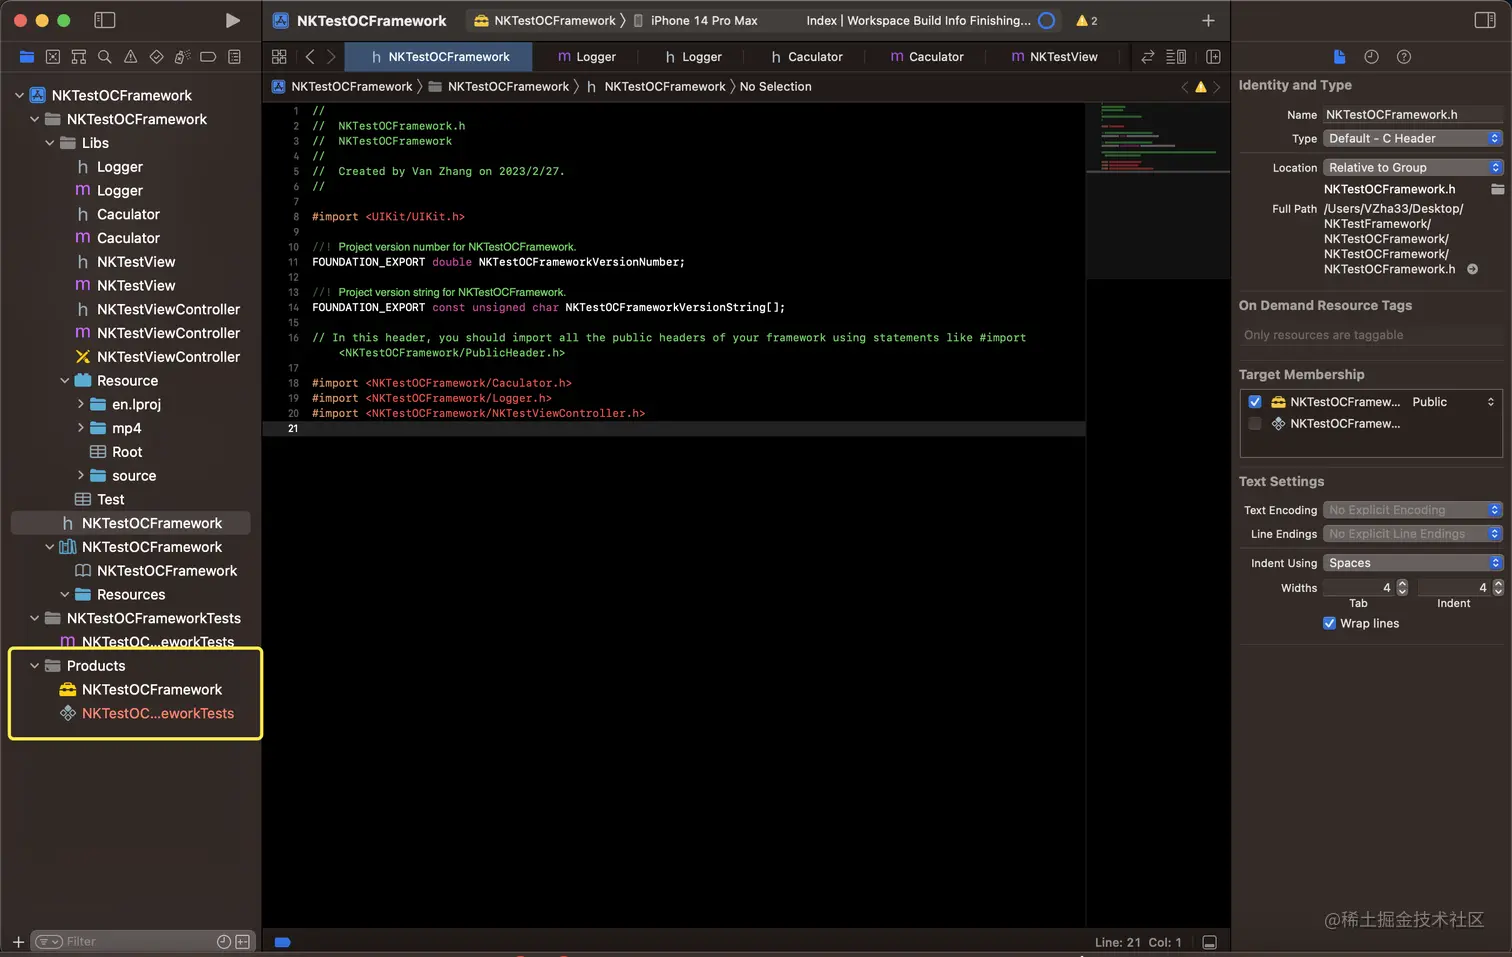Hide the navigator sidebar panel
The image size is (1512, 957).
105,20
